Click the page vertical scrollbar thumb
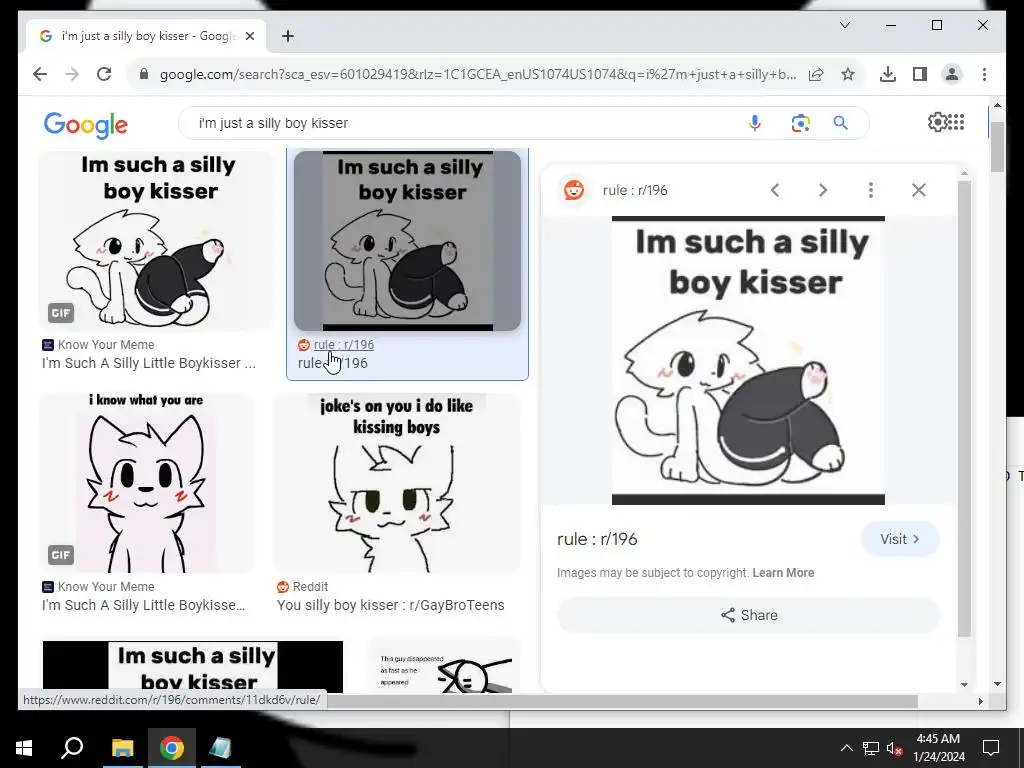Screen dimensions: 1024x768 [997, 147]
